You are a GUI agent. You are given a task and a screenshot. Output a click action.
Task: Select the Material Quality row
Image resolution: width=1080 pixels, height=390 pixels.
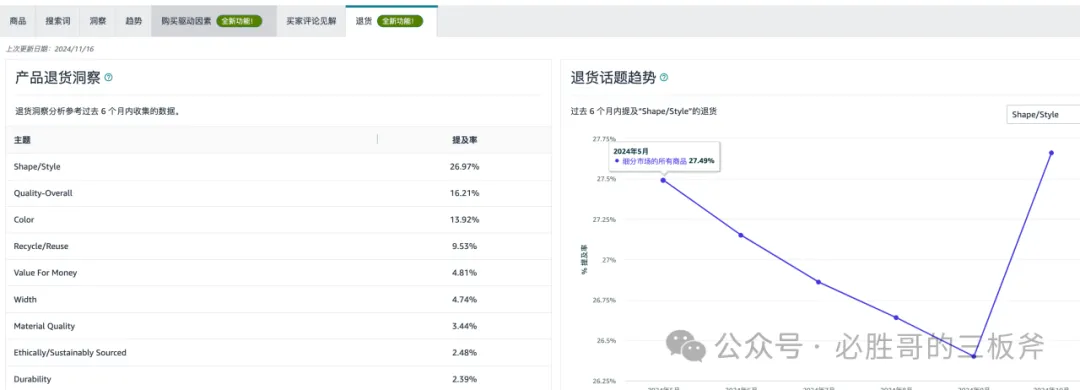coord(278,326)
